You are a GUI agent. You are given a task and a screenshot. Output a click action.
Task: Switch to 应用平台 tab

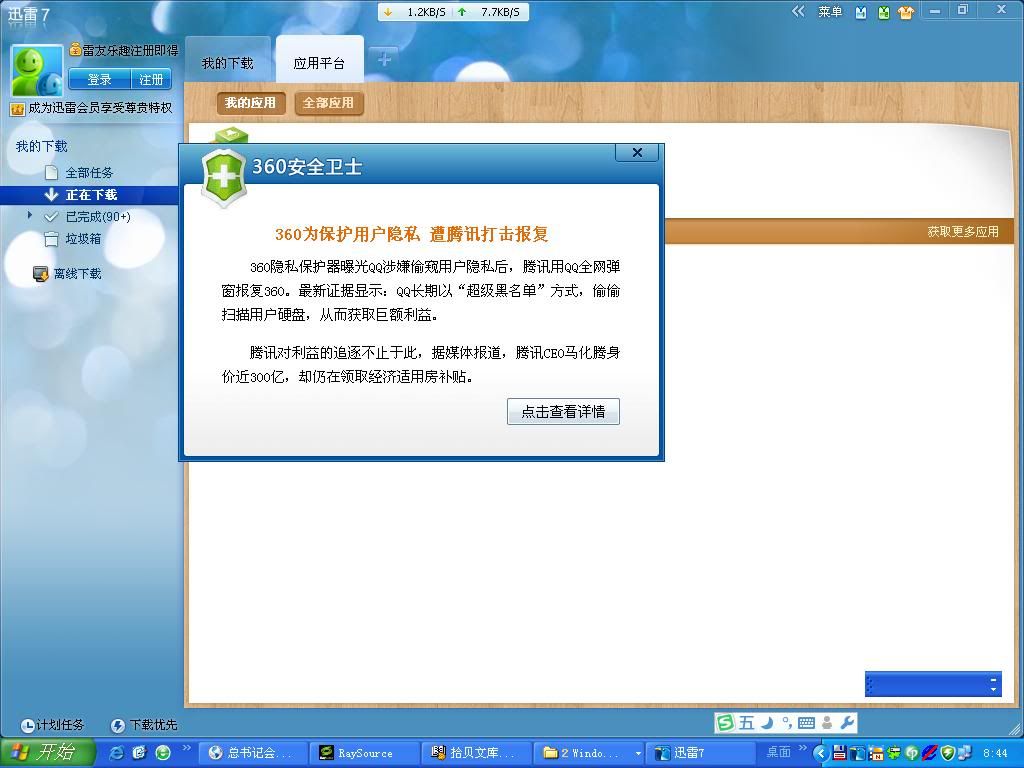[319, 63]
